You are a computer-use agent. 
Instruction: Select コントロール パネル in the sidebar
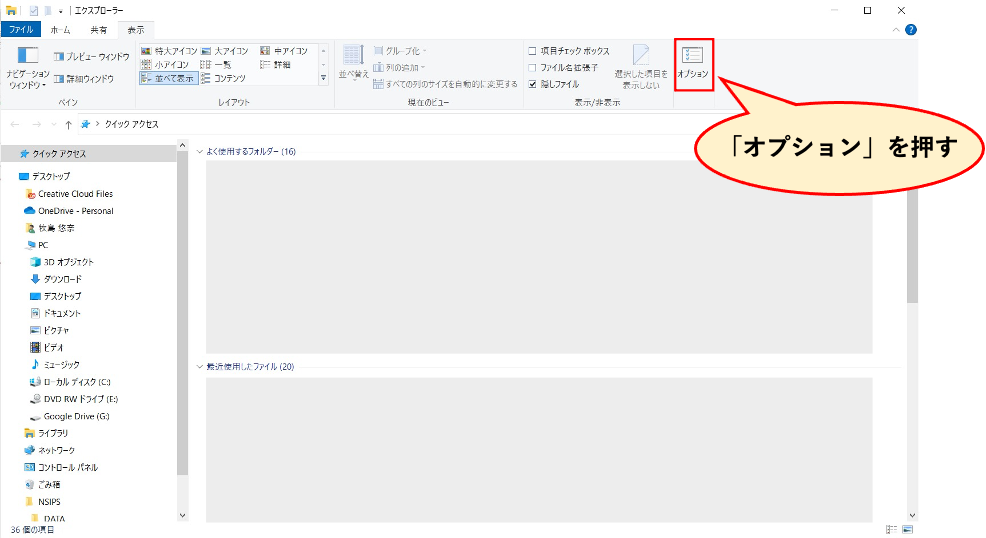(x=67, y=467)
